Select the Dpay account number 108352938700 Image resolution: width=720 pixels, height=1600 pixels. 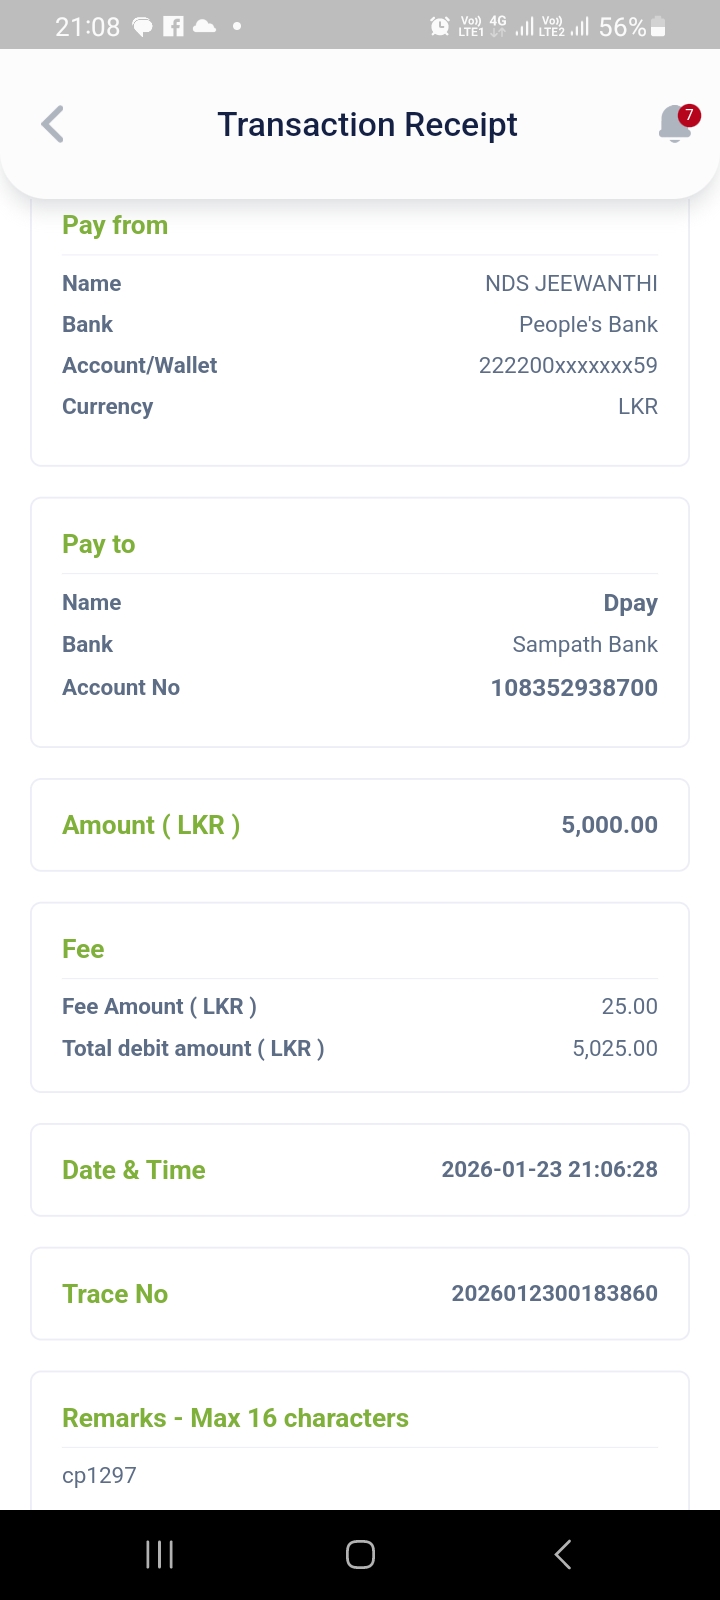point(574,688)
